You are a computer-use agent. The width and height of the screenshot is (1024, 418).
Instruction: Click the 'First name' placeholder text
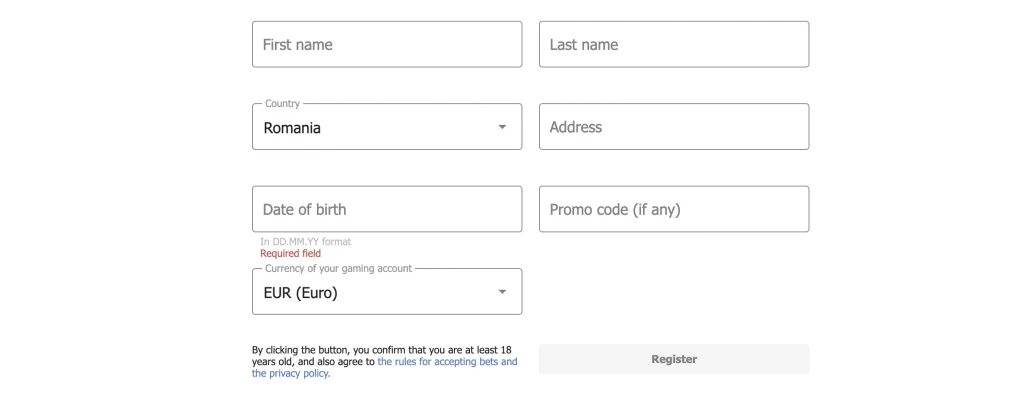pyautogui.click(x=297, y=45)
